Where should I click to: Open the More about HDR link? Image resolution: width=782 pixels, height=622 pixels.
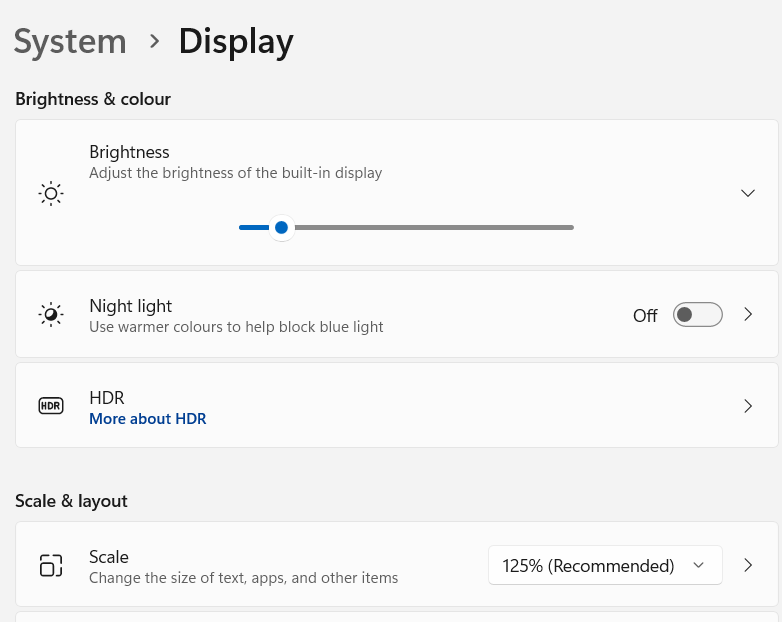click(147, 419)
